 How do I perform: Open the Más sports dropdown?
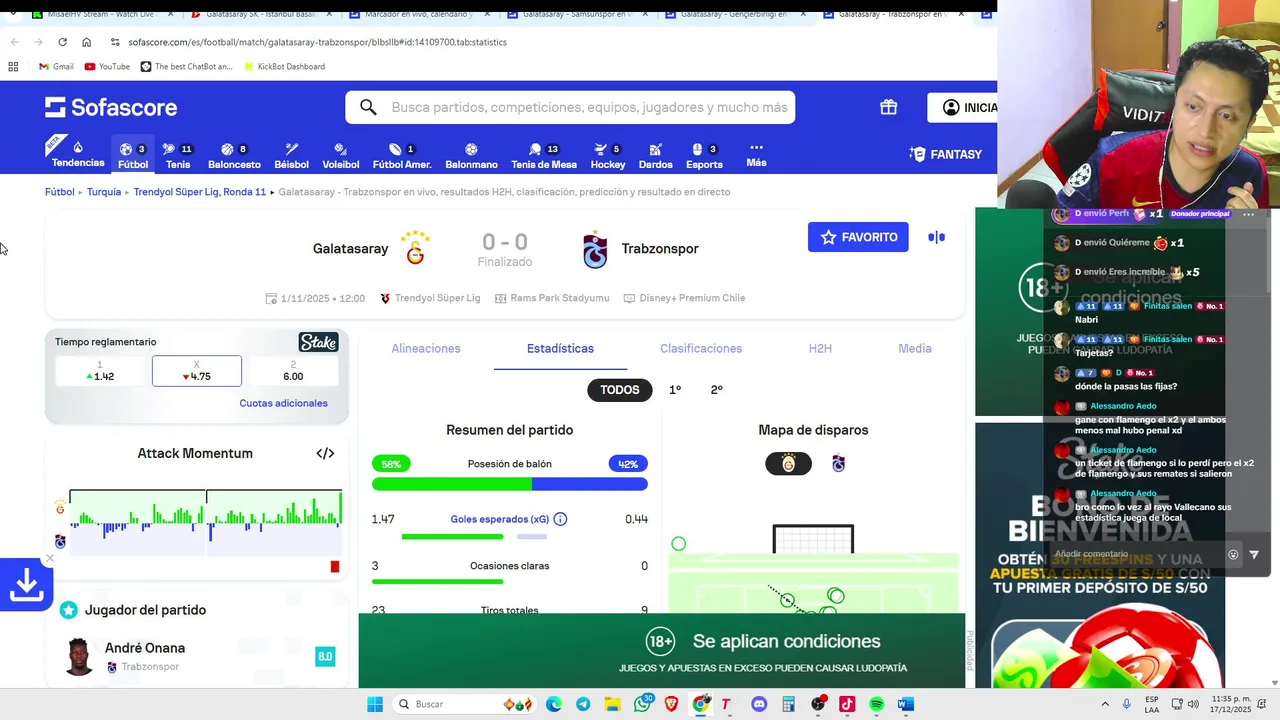pyautogui.click(x=756, y=154)
